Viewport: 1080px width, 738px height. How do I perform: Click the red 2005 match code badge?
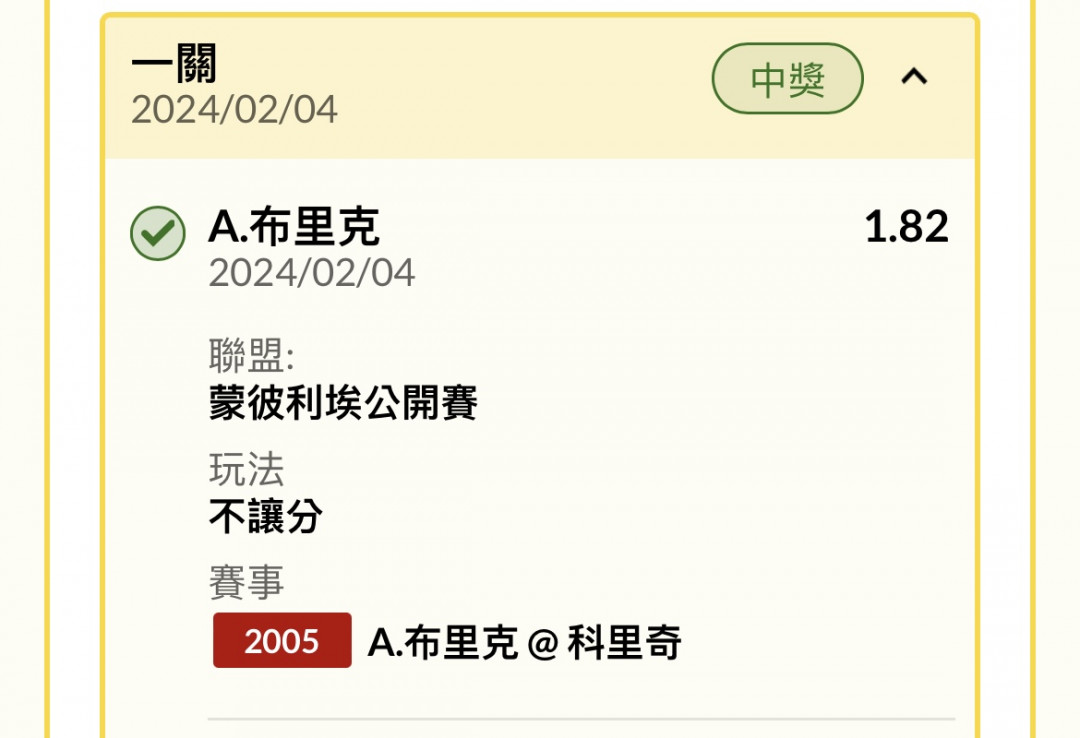tap(282, 640)
